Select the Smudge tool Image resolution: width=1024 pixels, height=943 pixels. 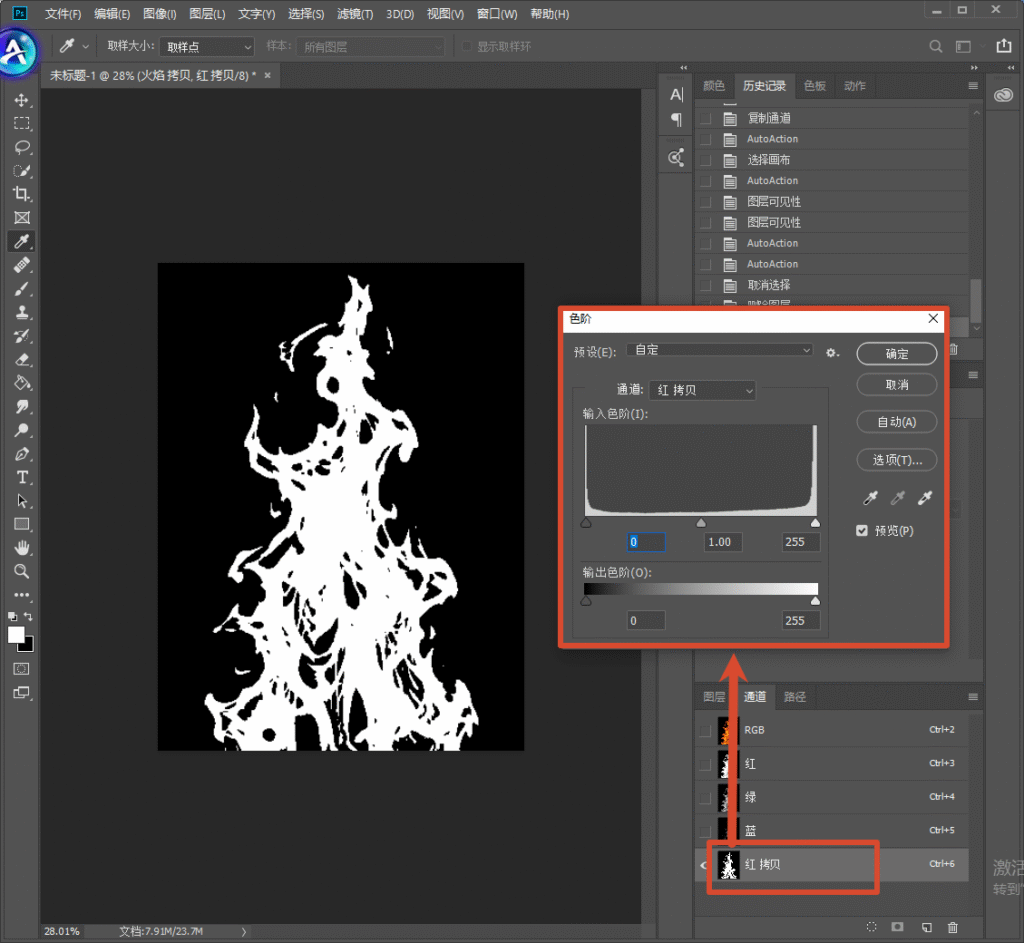click(x=22, y=407)
